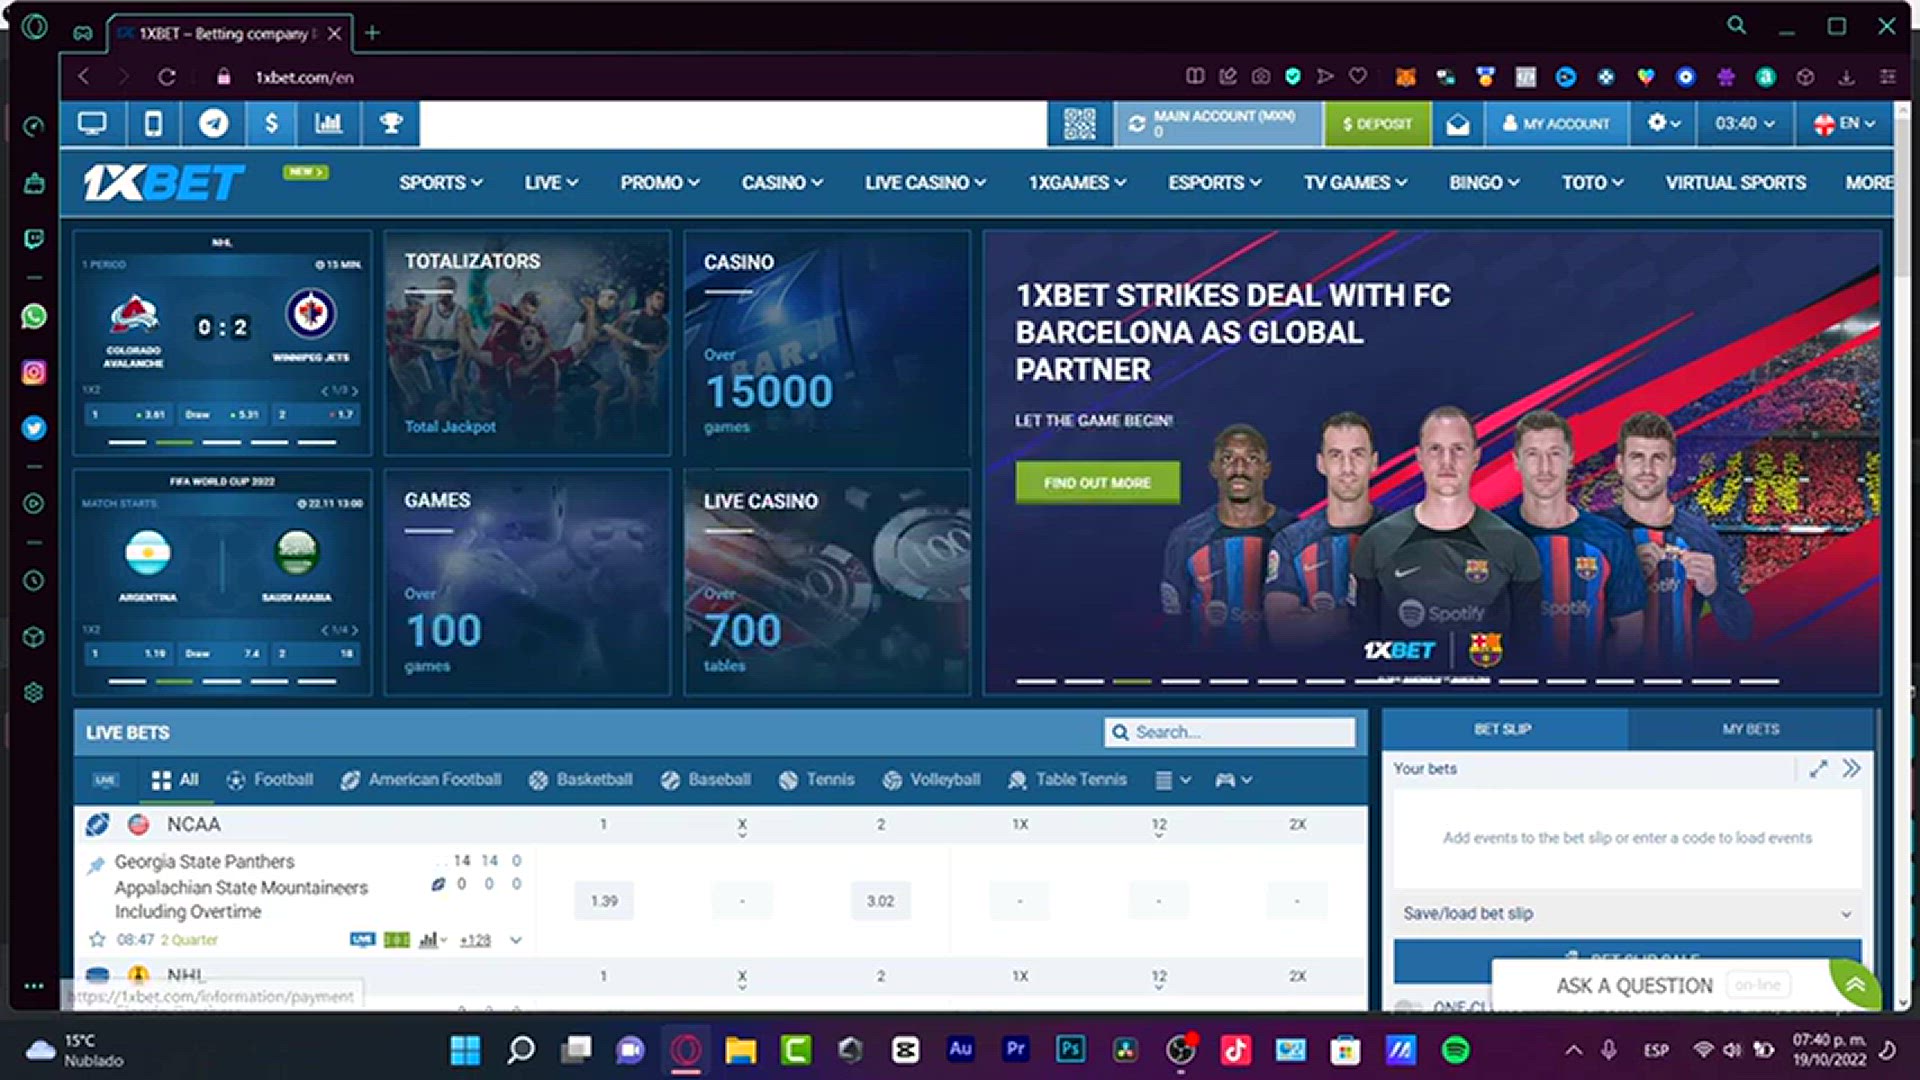Reload the 1xbet page
1920x1080 pixels.
(167, 77)
